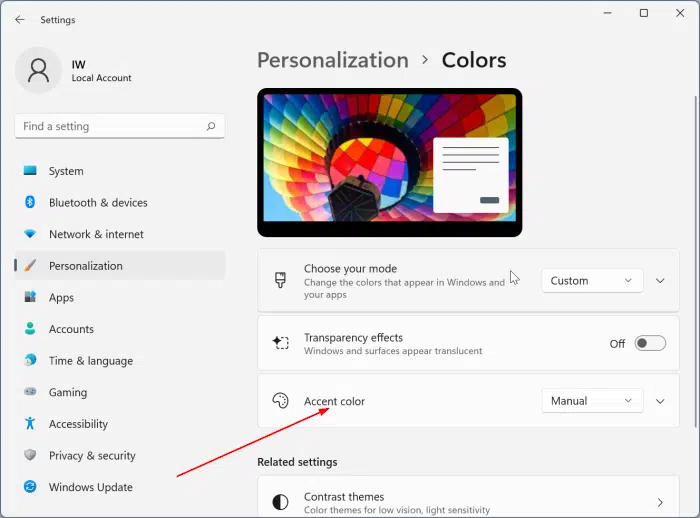700x518 pixels.
Task: Click the Apps icon in sidebar
Action: (x=30, y=297)
